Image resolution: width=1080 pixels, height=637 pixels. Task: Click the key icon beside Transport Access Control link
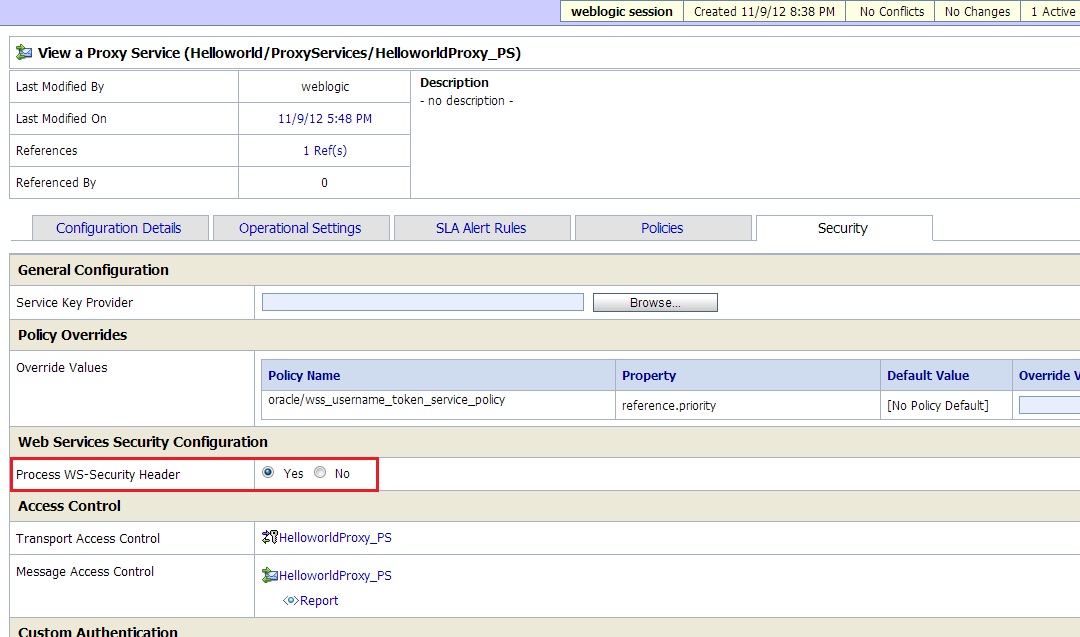point(268,537)
